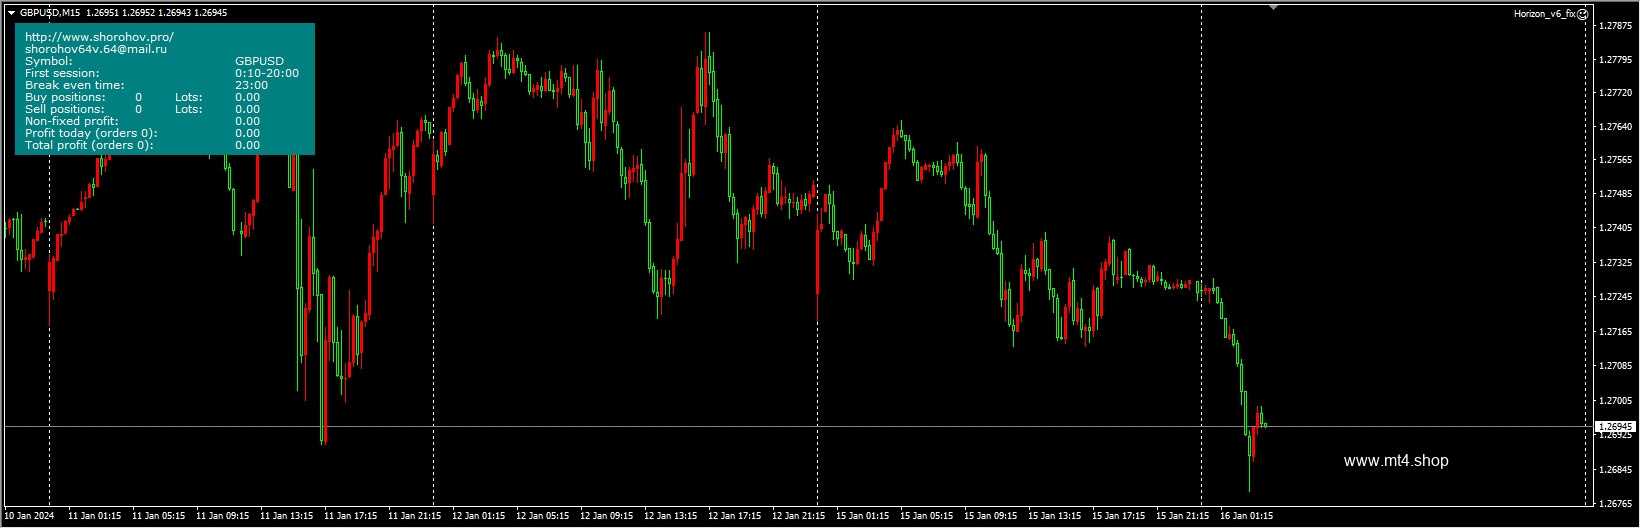Viewport: 1641px width, 529px height.
Task: Click the 1.27245 price on the scale
Action: [1616, 297]
